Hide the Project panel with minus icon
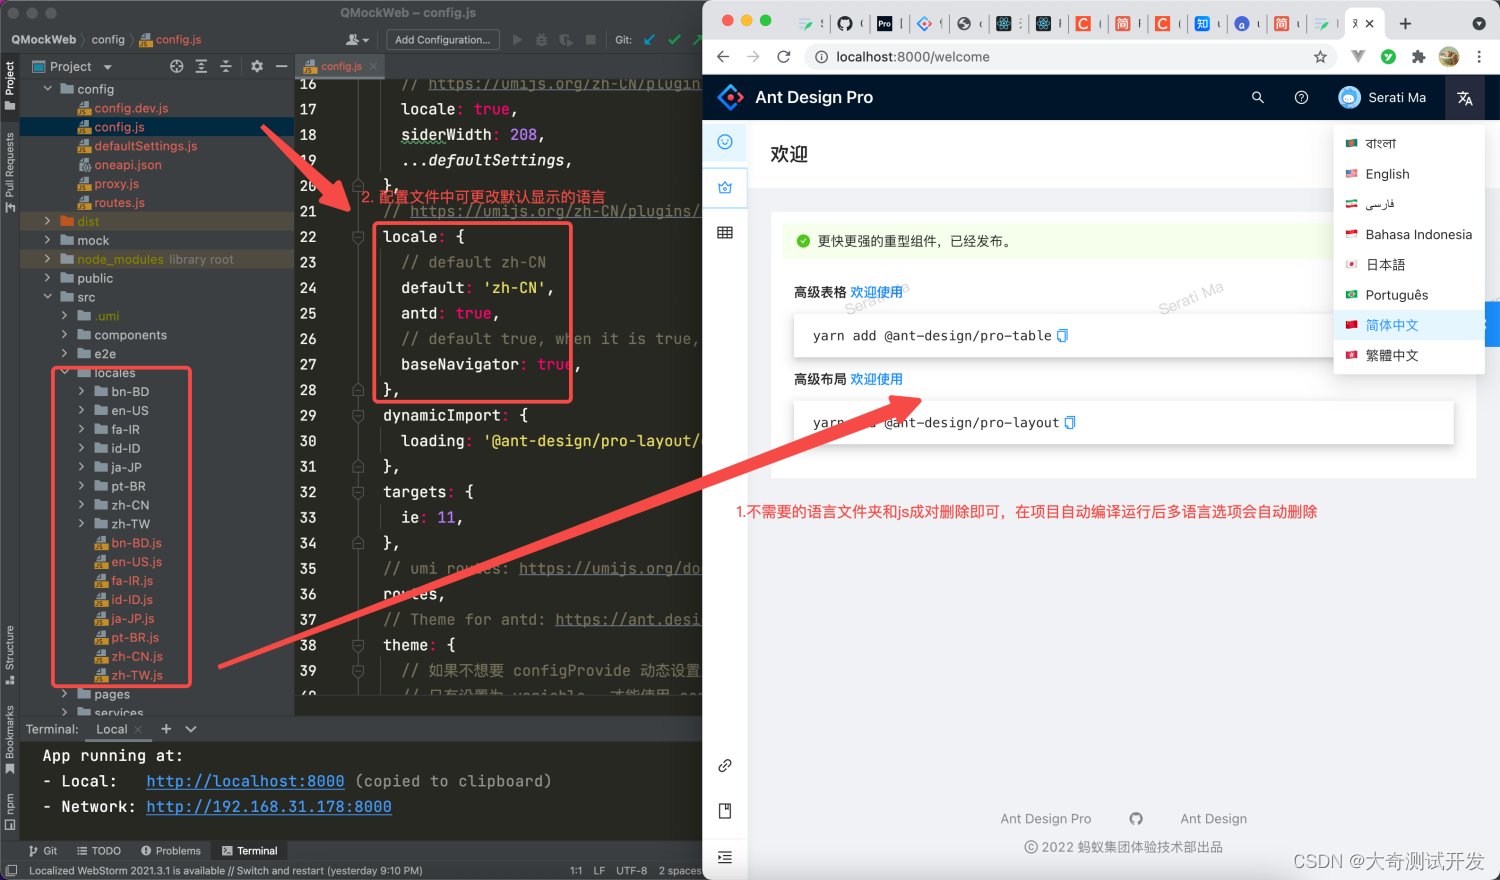This screenshot has width=1500, height=880. click(x=281, y=66)
